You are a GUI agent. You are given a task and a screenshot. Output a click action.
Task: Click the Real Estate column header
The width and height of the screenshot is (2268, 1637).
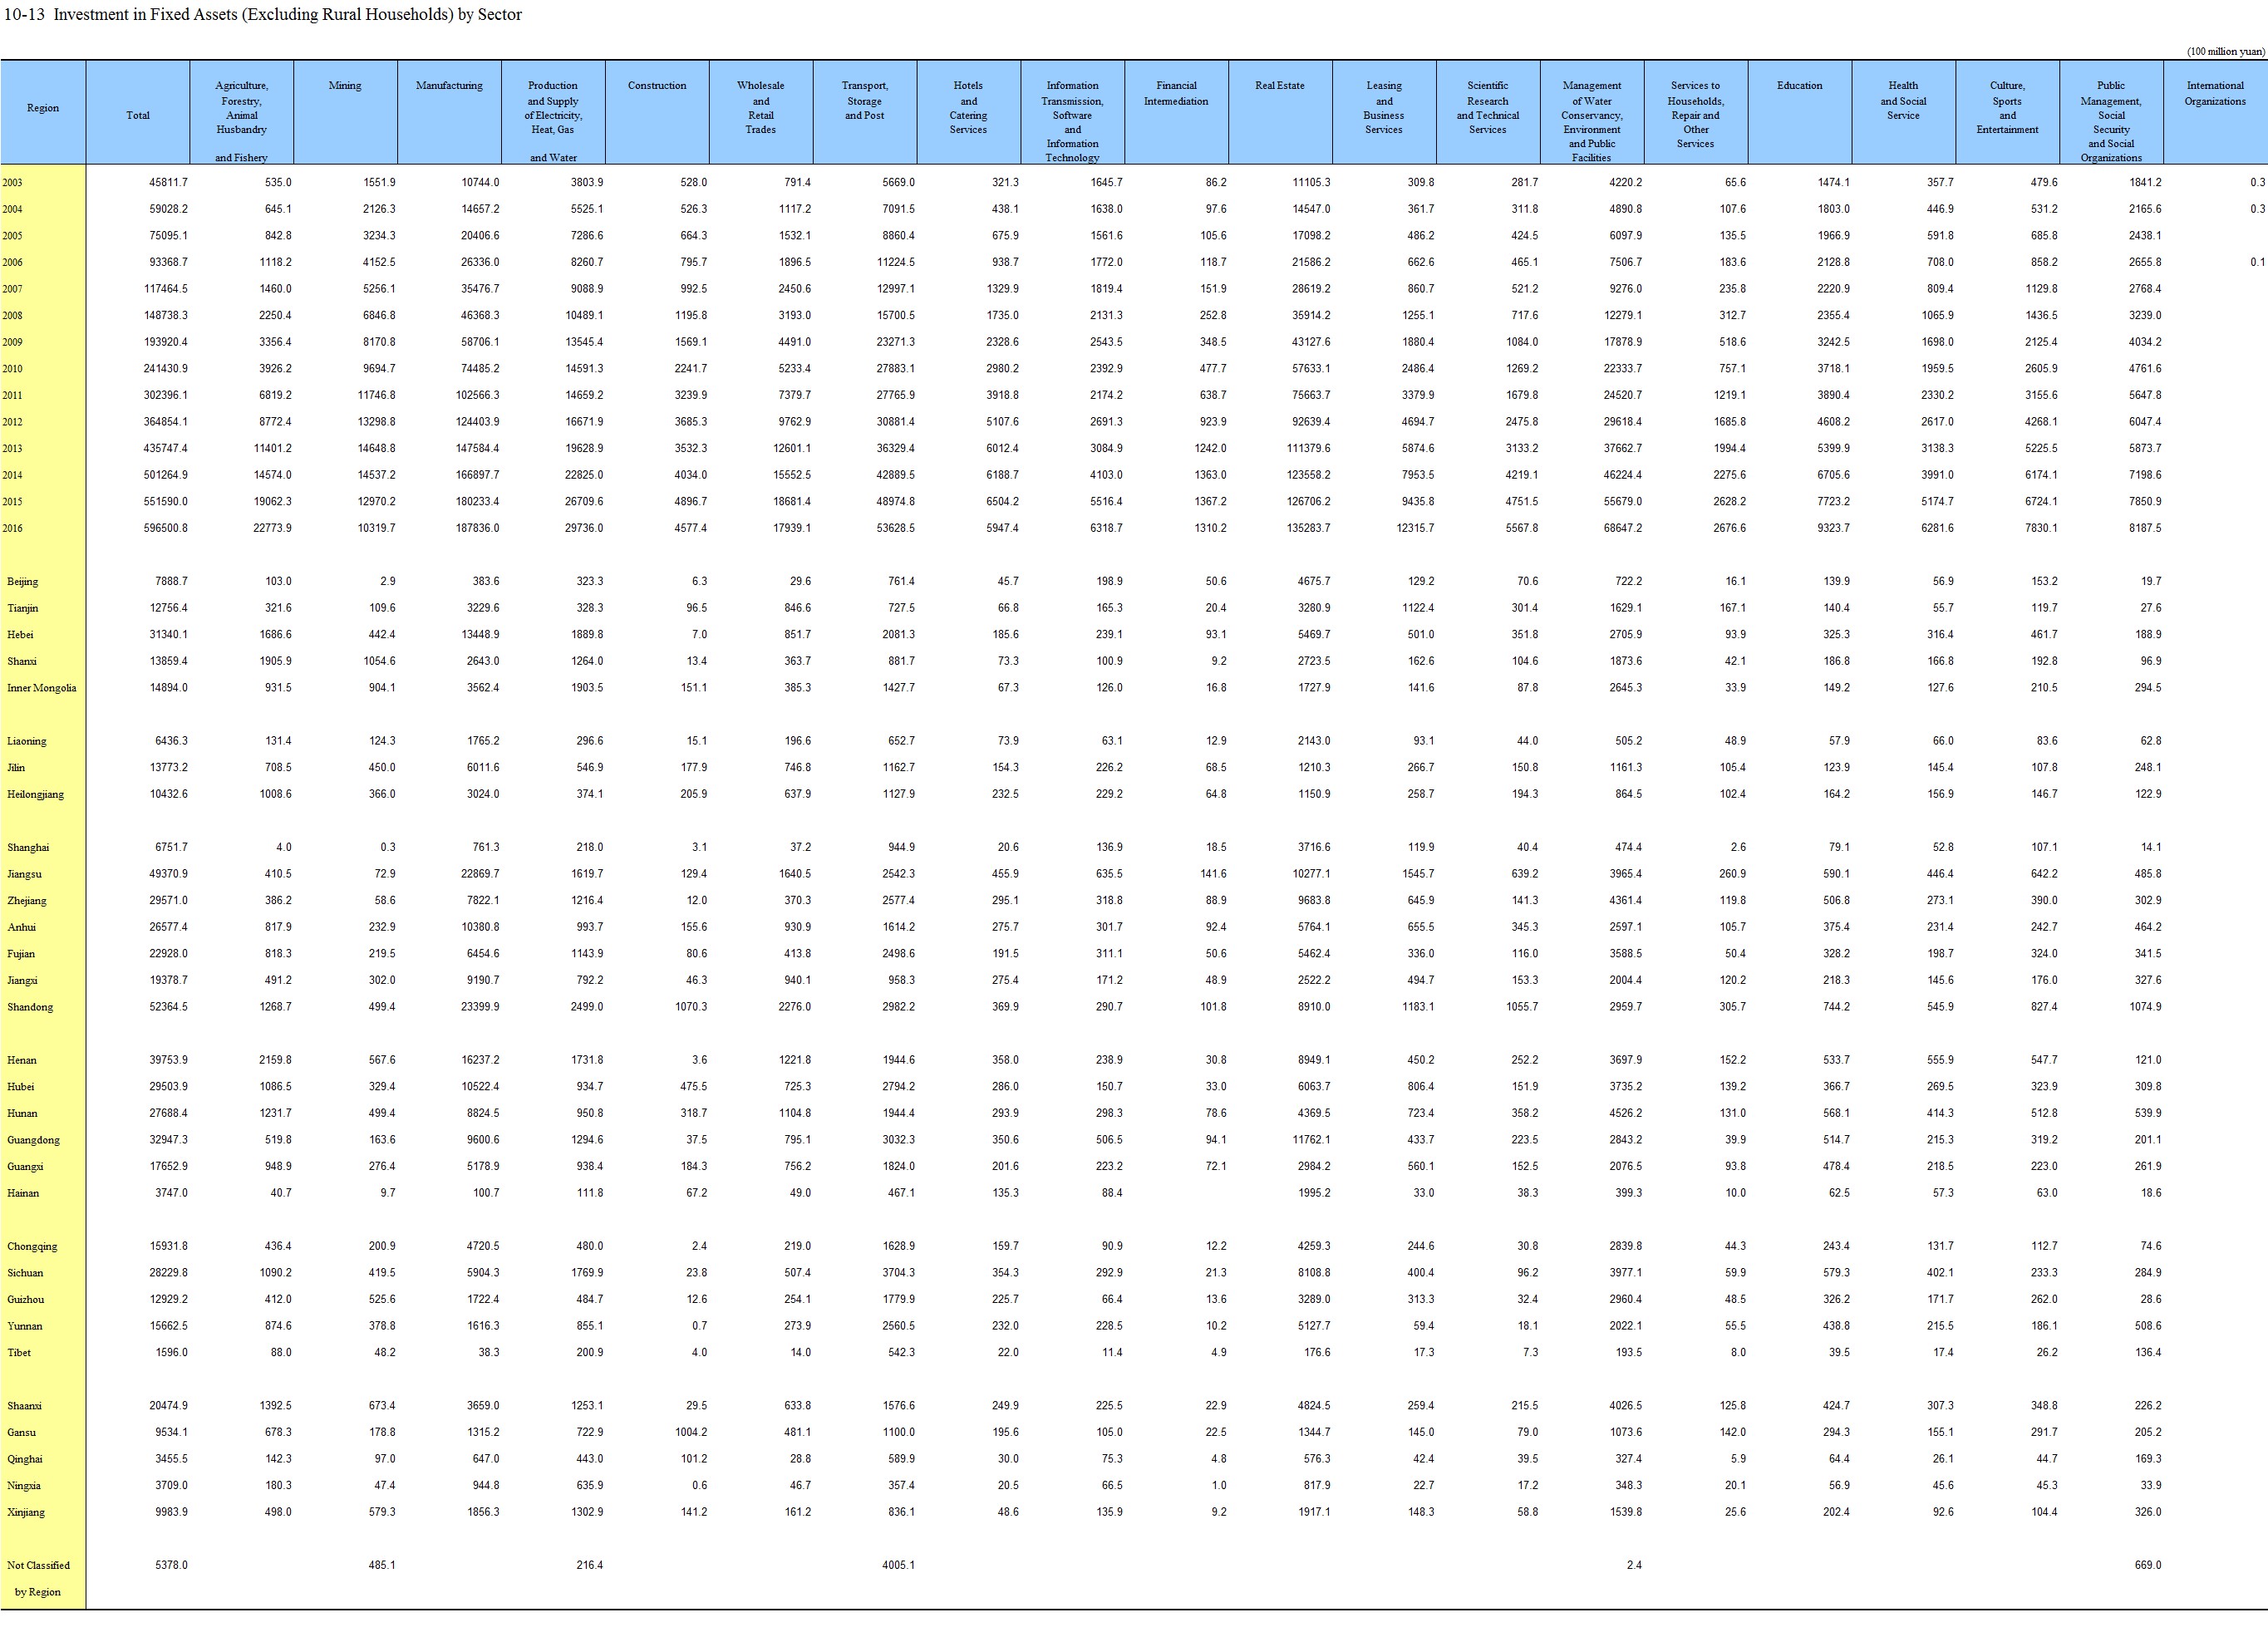tap(1280, 86)
